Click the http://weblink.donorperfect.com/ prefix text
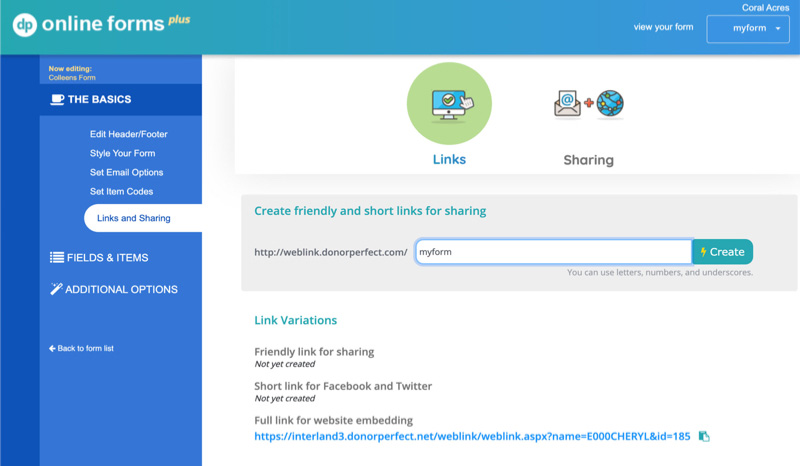Image resolution: width=800 pixels, height=466 pixels. click(331, 252)
